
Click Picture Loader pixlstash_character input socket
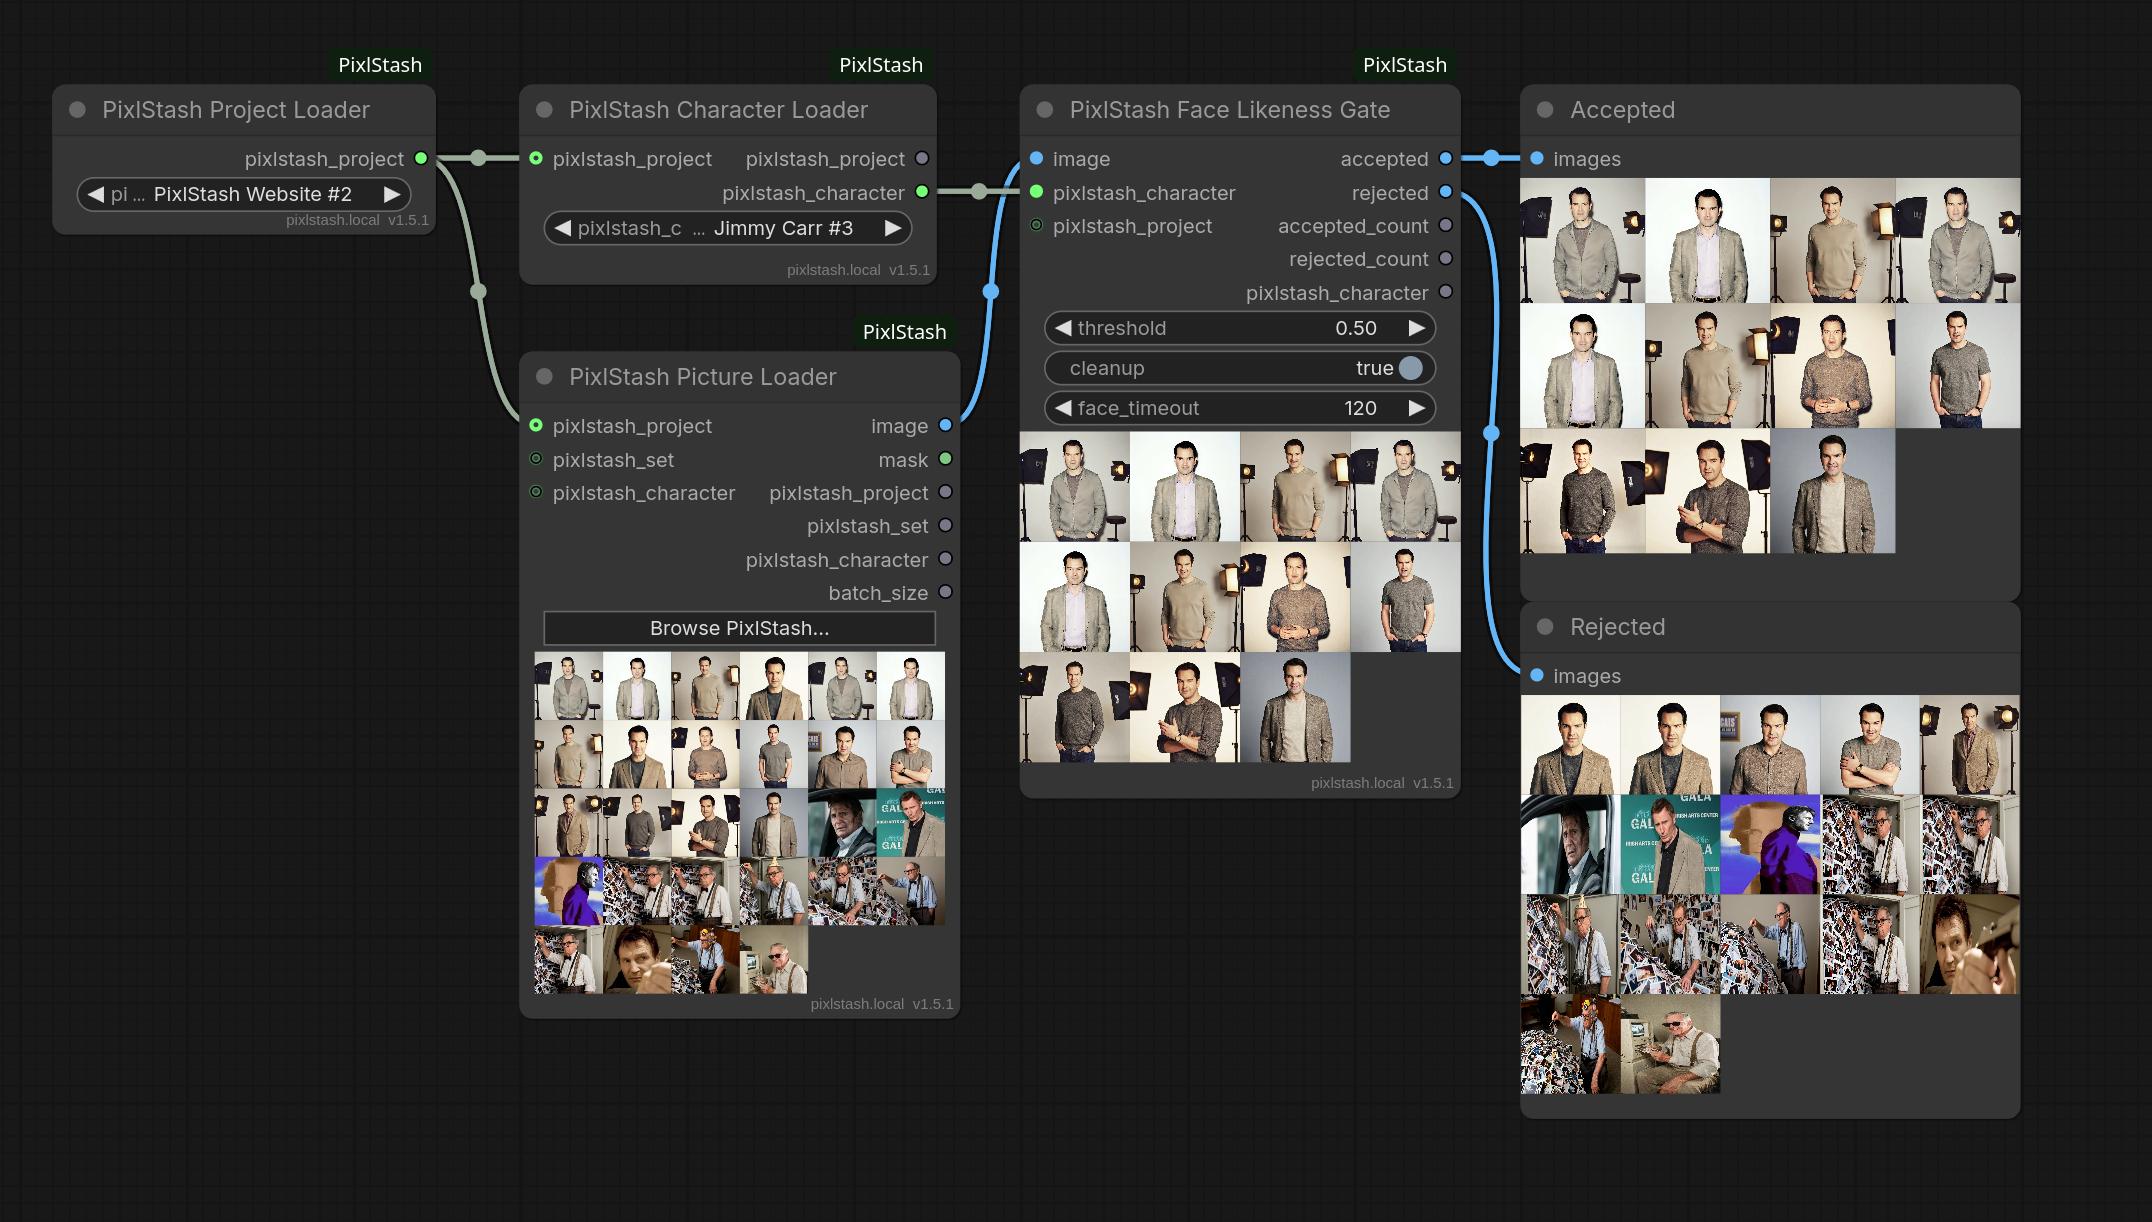point(536,492)
